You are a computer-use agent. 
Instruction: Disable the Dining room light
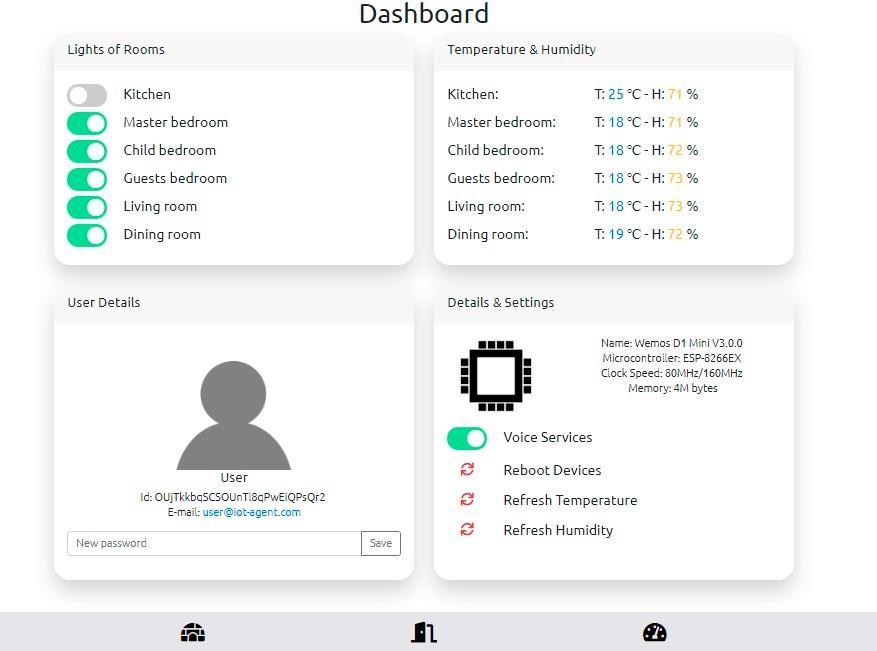87,235
